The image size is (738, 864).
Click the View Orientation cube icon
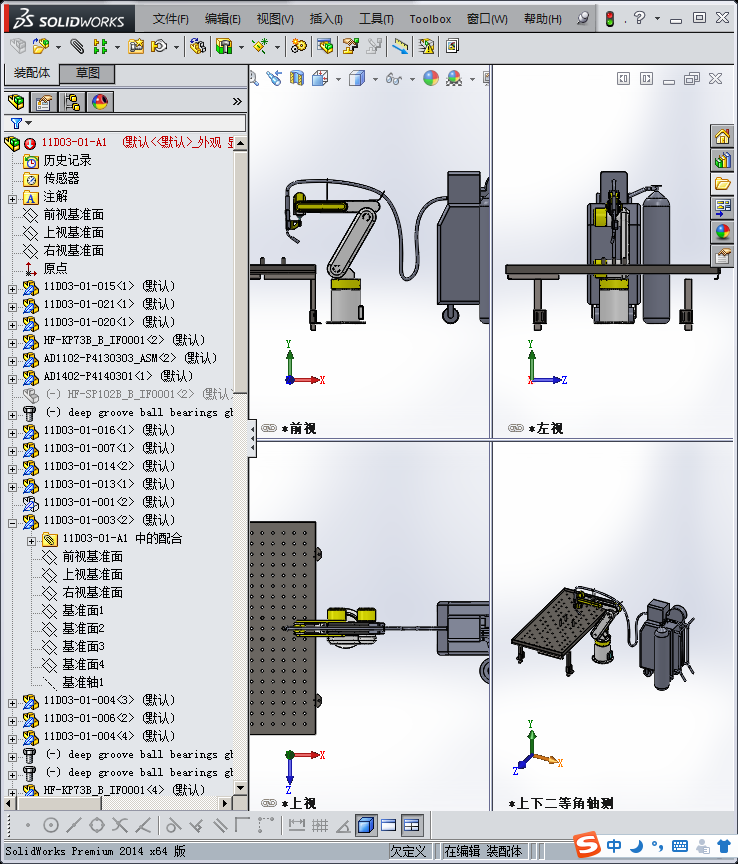pyautogui.click(x=320, y=79)
